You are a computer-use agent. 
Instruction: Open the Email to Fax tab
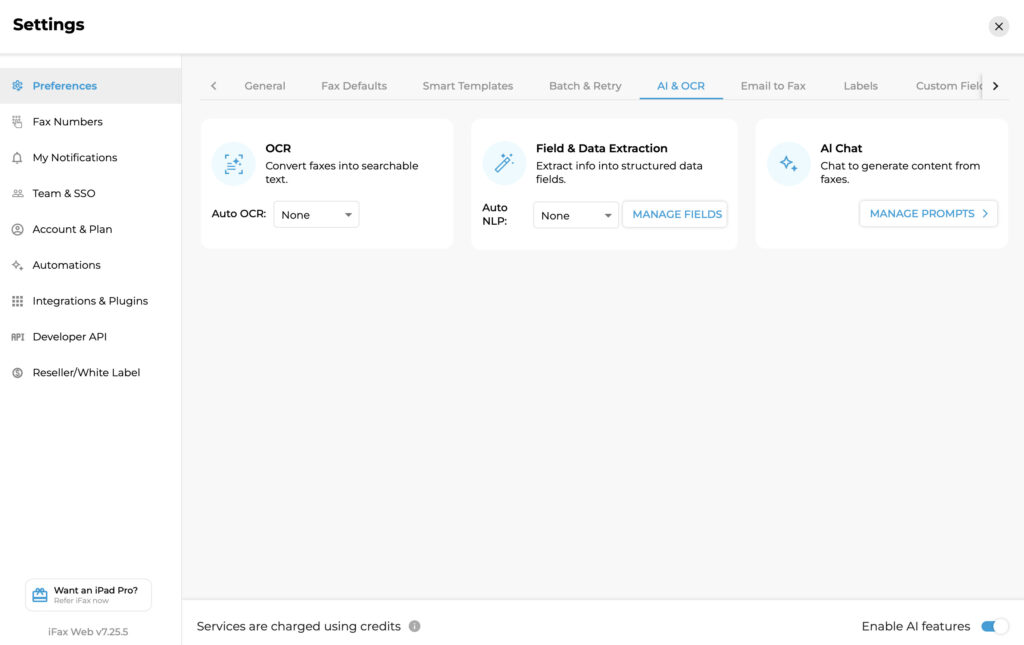pyautogui.click(x=773, y=86)
